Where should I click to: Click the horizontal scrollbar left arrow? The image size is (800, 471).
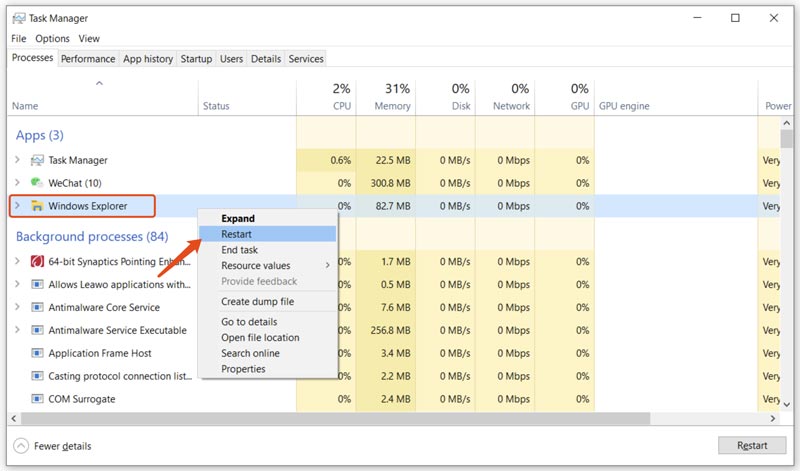14,418
